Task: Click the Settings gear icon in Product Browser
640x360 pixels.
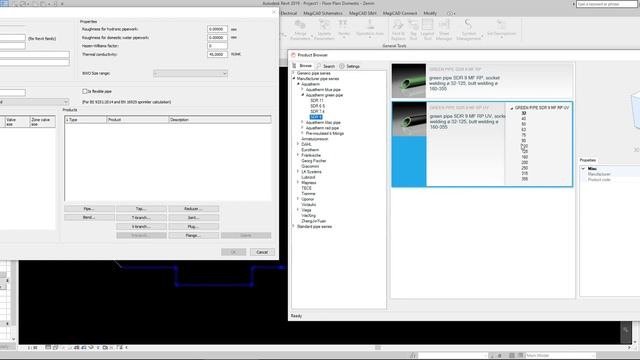Action: tap(342, 66)
